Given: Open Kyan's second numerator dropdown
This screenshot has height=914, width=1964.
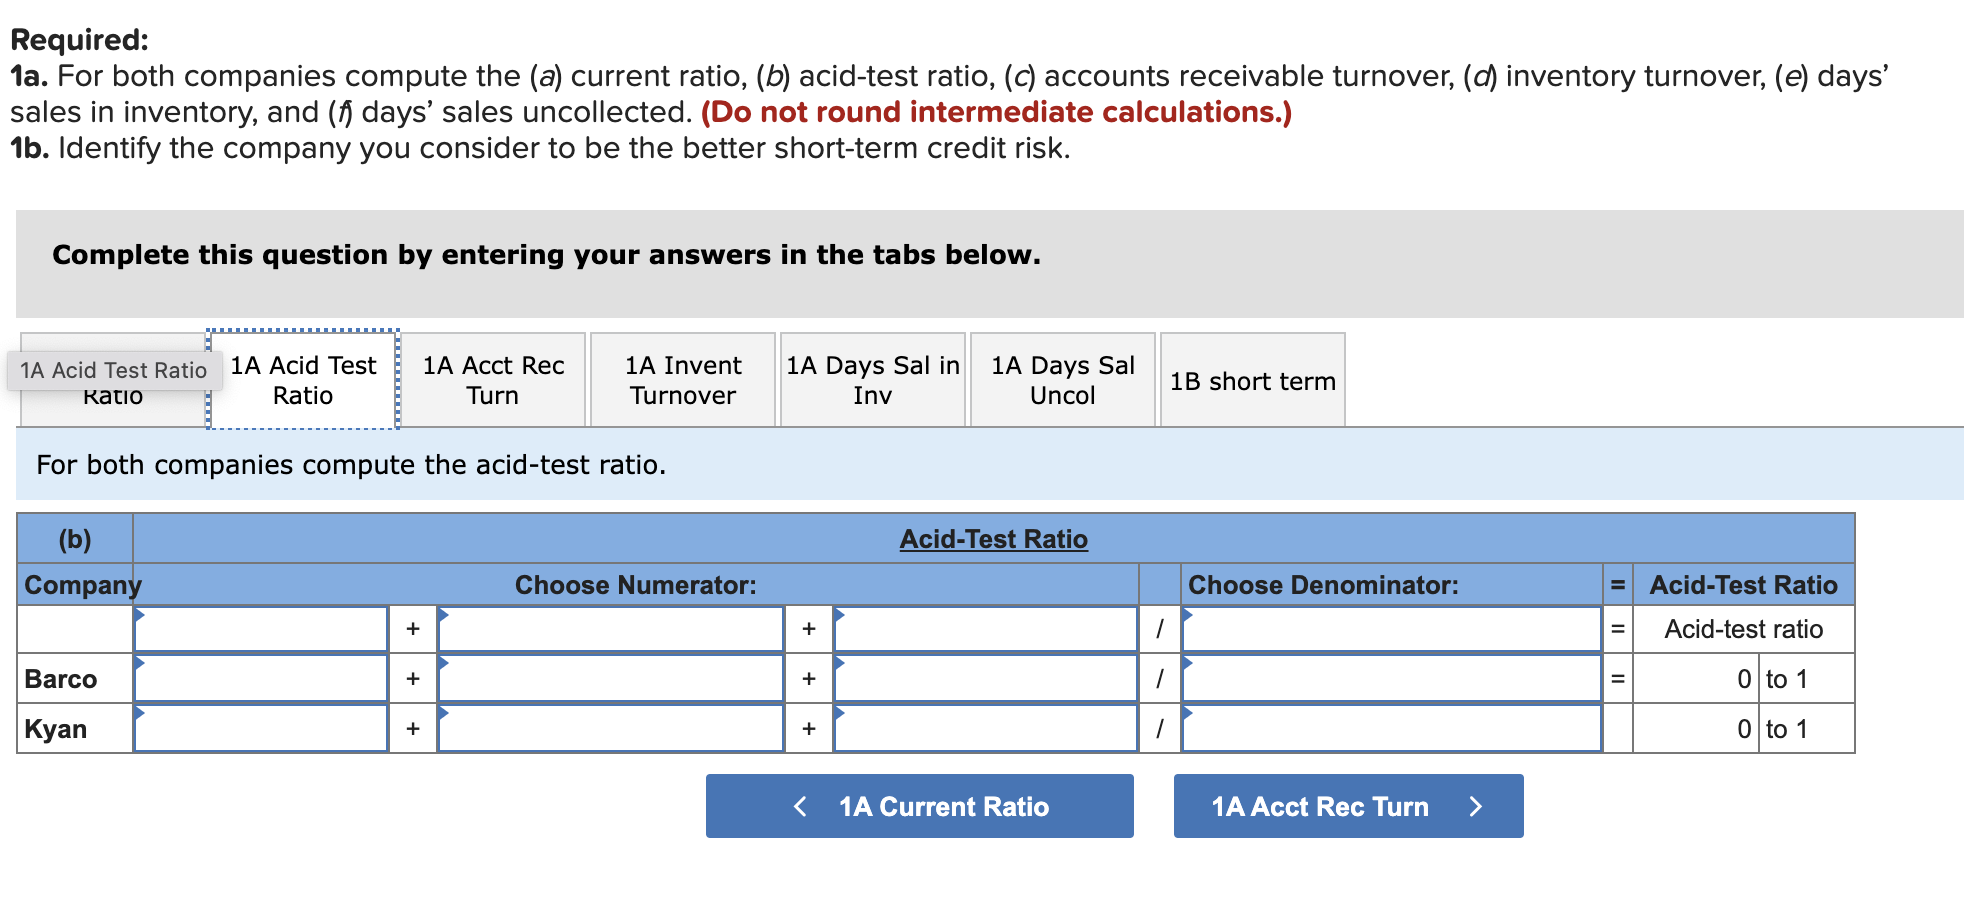Looking at the screenshot, I should [610, 728].
